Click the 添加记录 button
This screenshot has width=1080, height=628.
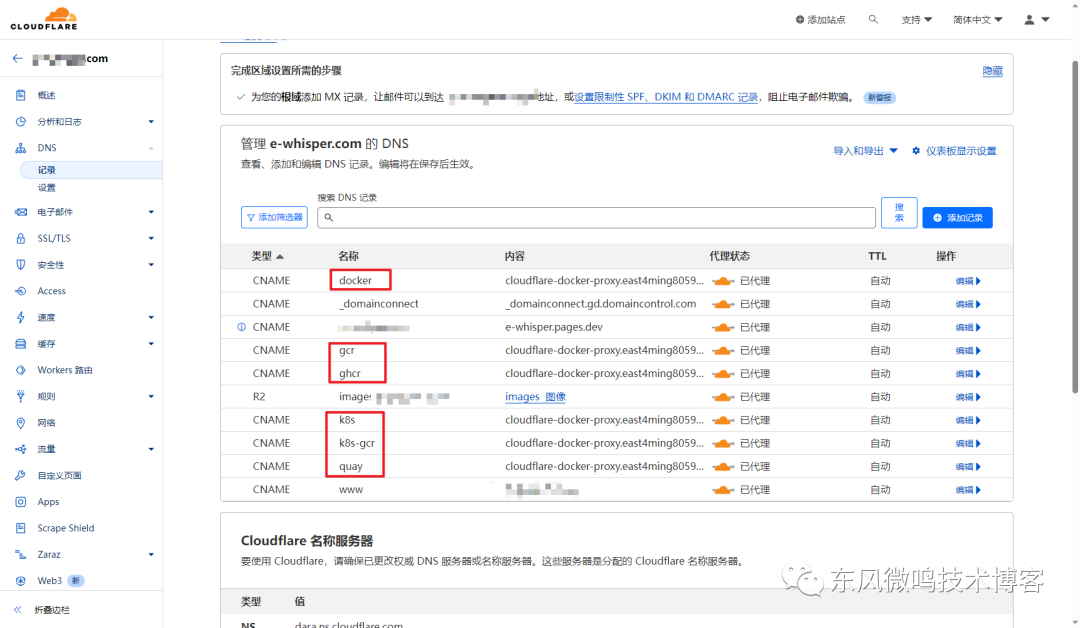point(956,218)
